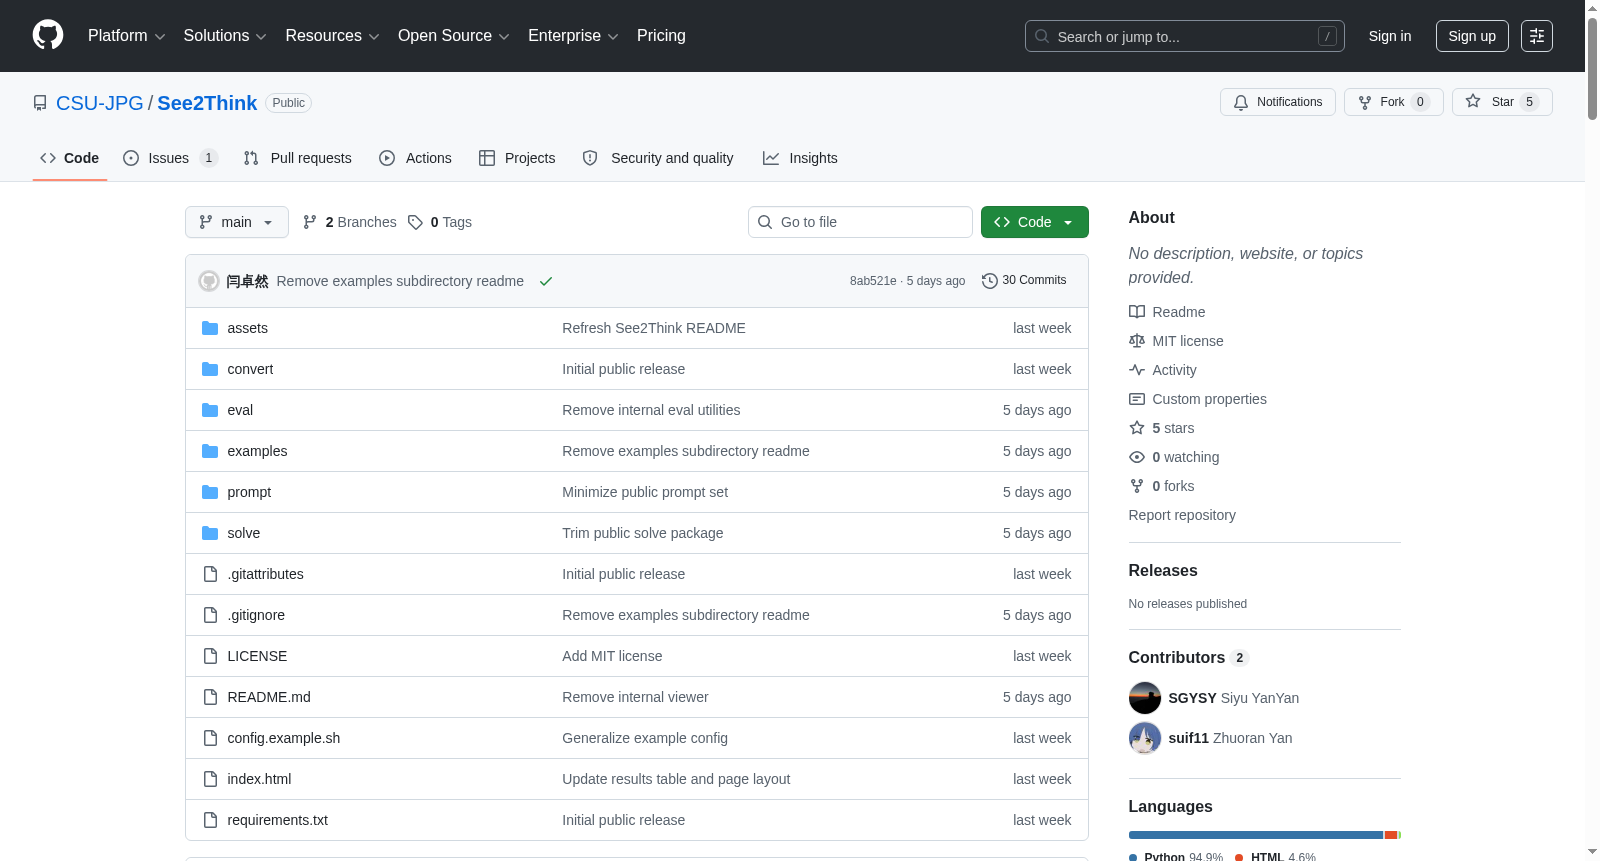Click the commit author avatar icon
Image resolution: width=1600 pixels, height=861 pixels.
point(209,281)
